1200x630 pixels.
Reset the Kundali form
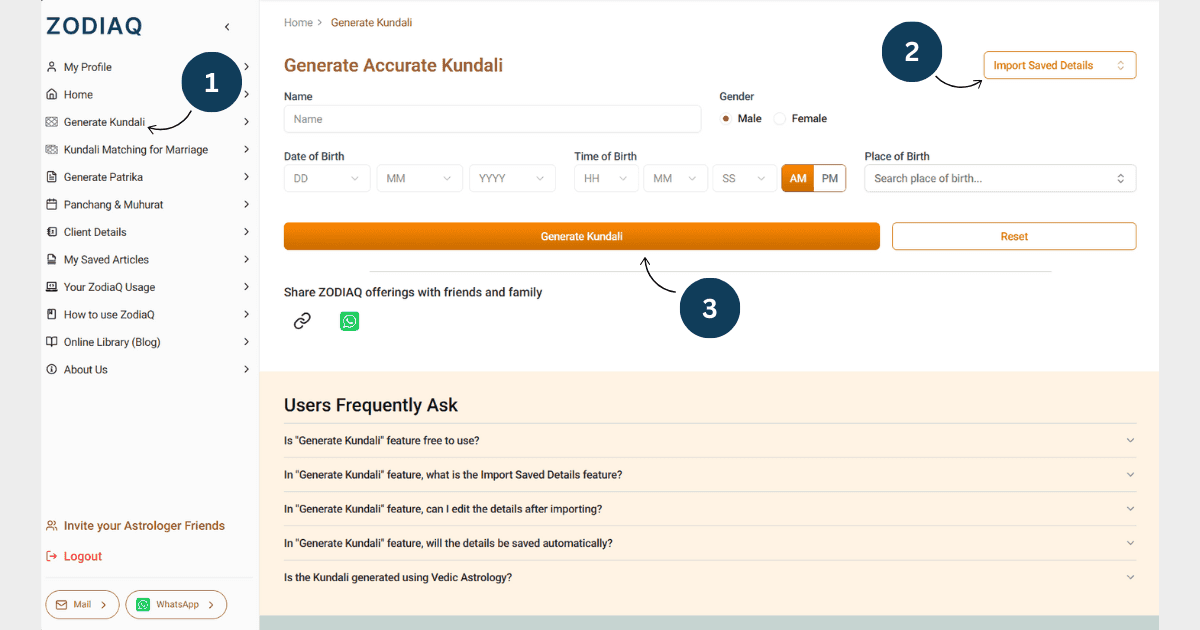(1013, 236)
